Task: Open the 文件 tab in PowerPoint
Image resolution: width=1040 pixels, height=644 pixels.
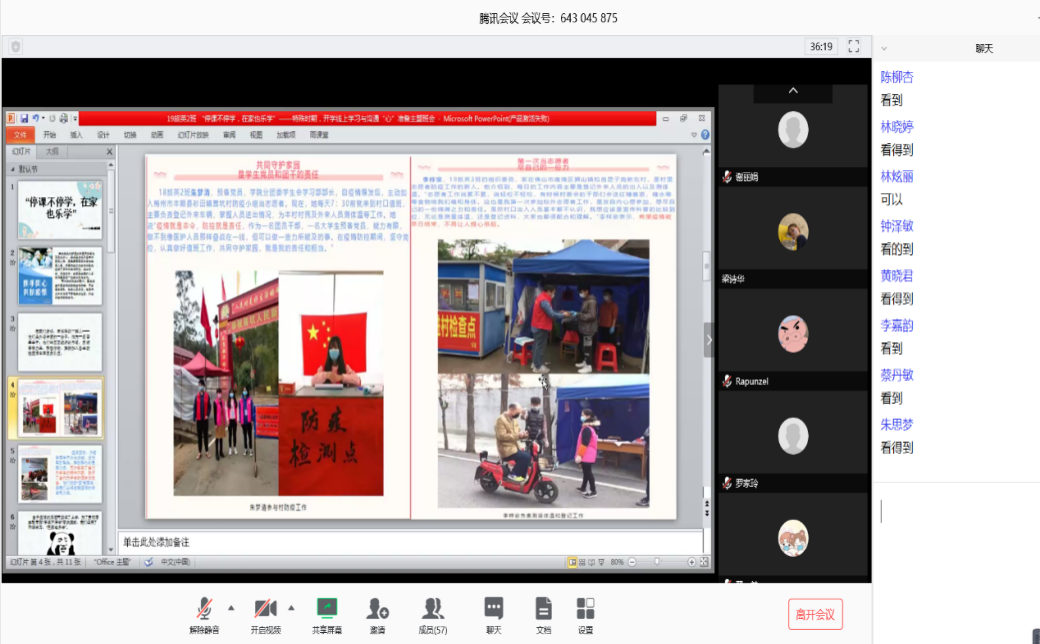Action: pos(19,134)
